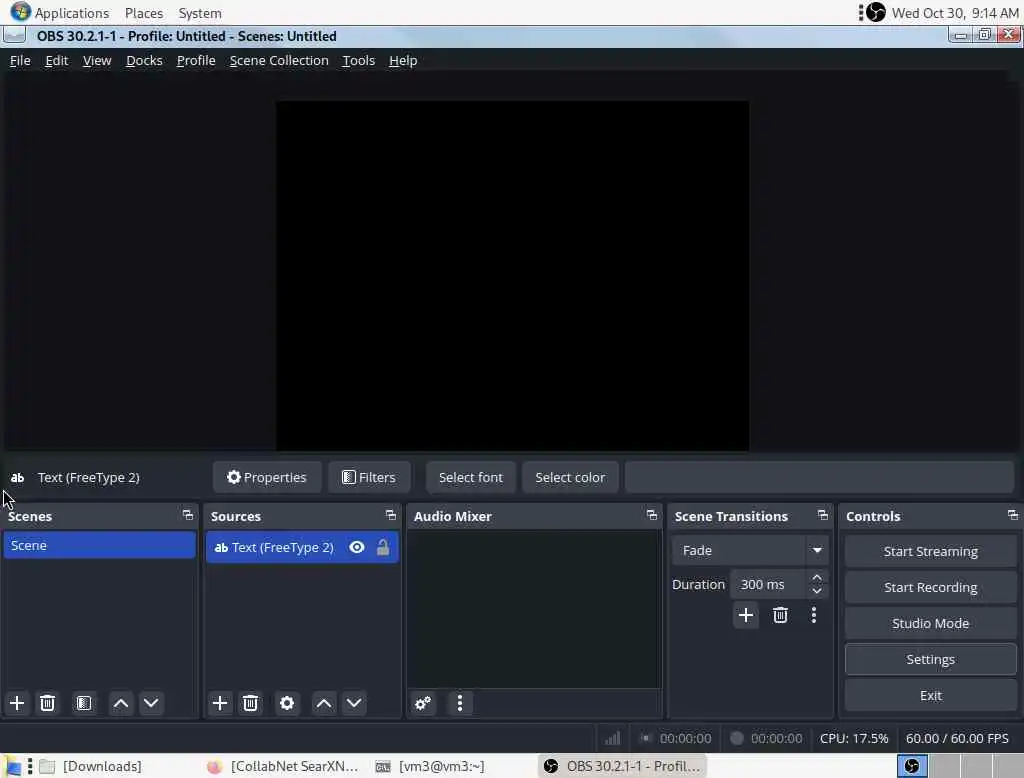Add a new source with plus icon
Screen dimensions: 1024x778
click(x=220, y=703)
